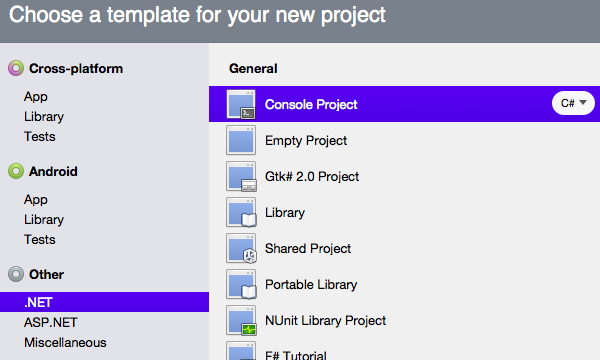
Task: Choose the Empty Project icon
Action: tap(241, 140)
